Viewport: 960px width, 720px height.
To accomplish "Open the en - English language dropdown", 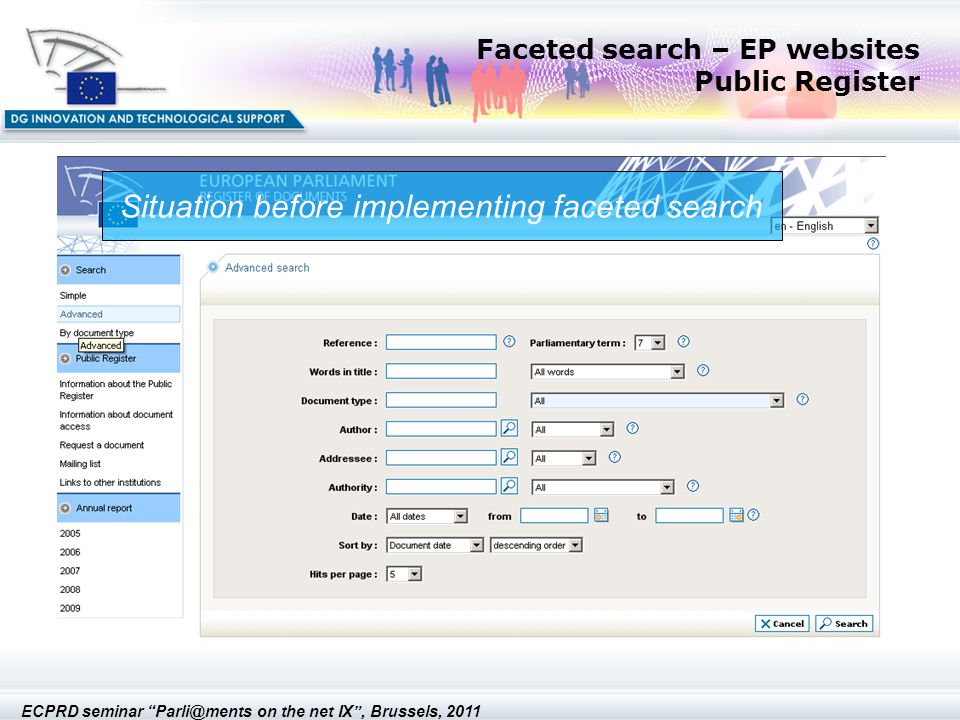I will [825, 226].
